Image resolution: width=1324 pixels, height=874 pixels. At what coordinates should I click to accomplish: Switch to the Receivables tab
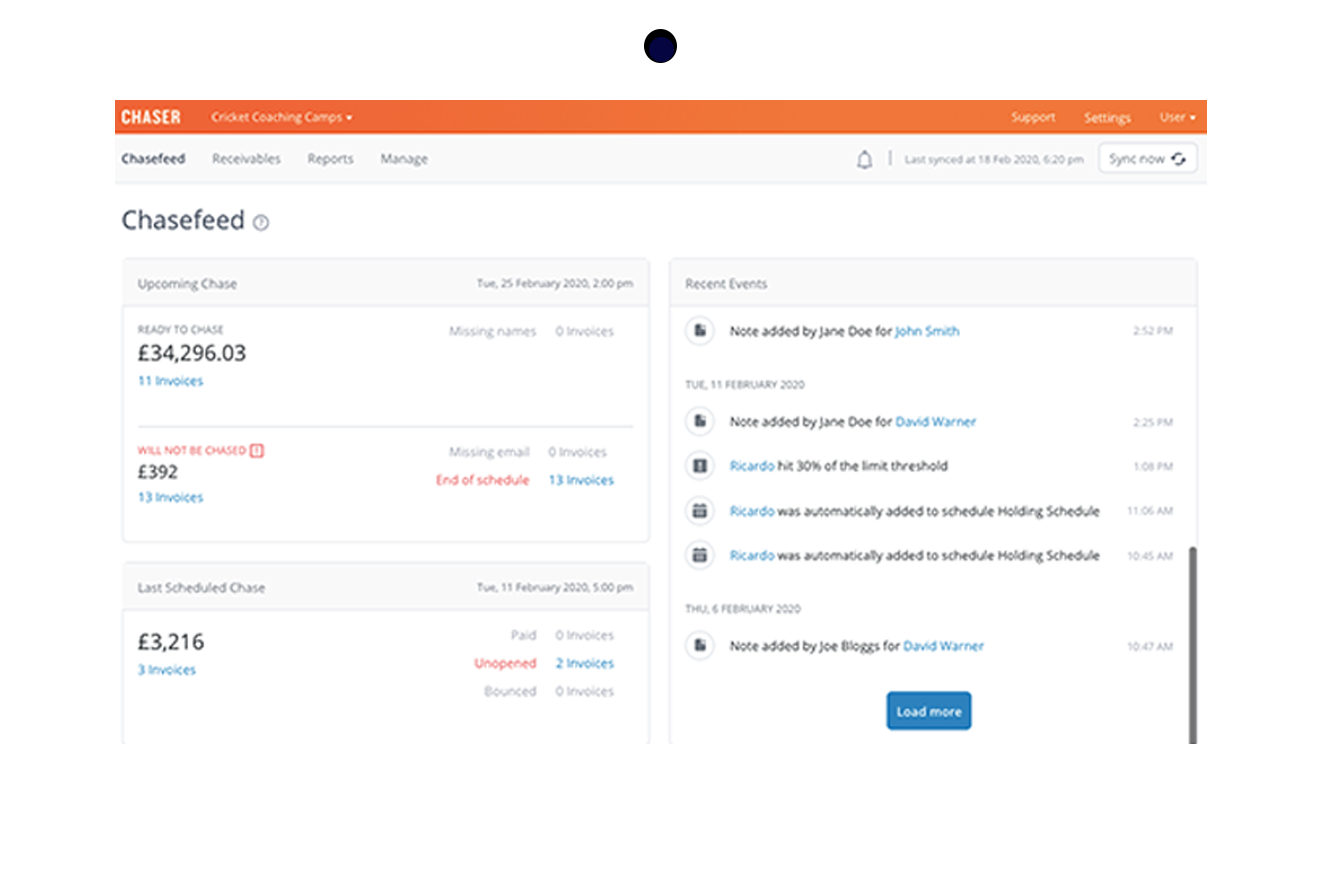point(246,159)
